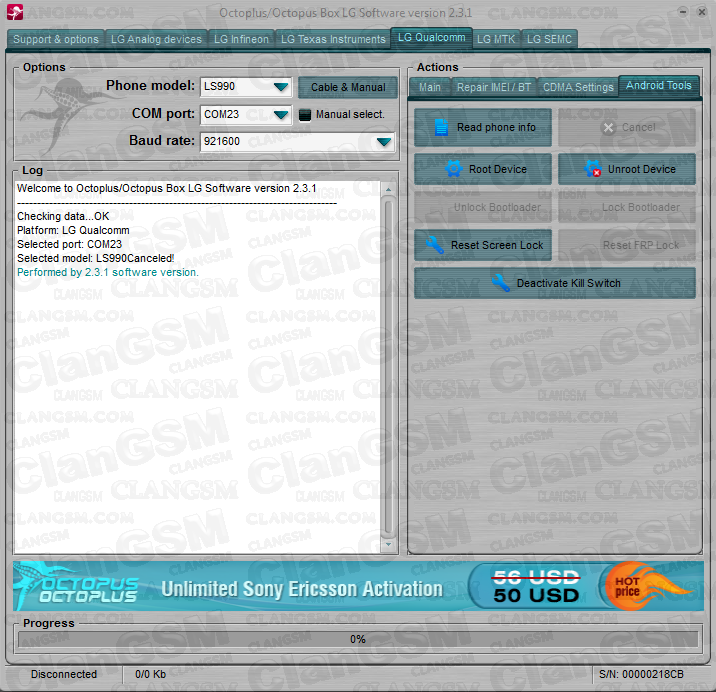Image resolution: width=716 pixels, height=692 pixels.
Task: Open the CDMA Settings tab
Action: (578, 87)
